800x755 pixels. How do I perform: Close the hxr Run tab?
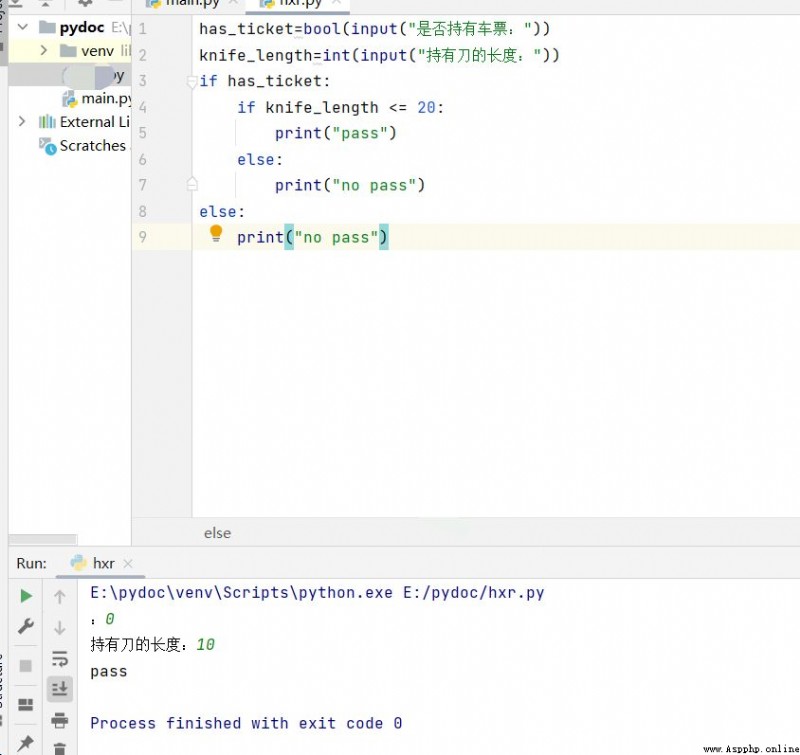tap(128, 563)
